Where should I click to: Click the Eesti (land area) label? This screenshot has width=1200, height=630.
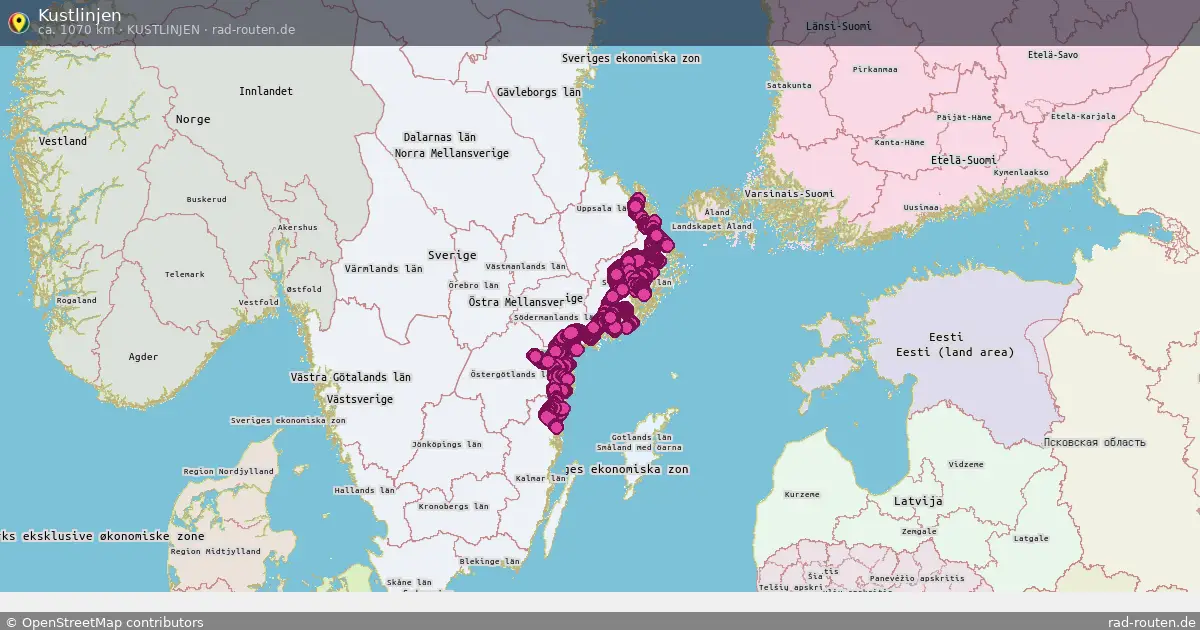[x=954, y=352]
